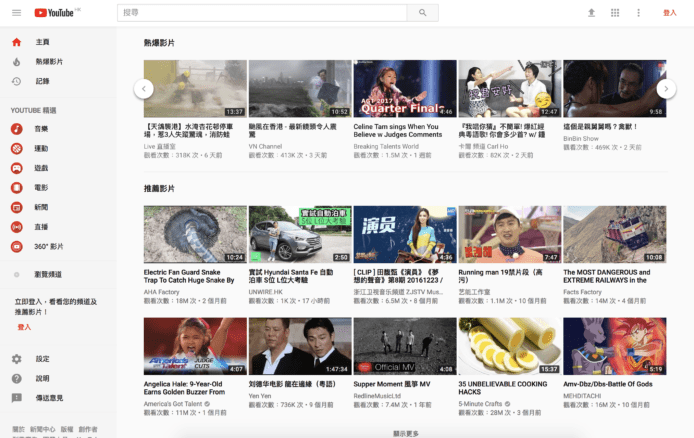This screenshot has width=694, height=438.
Task: Open the YouTube apps grid
Action: (614, 13)
